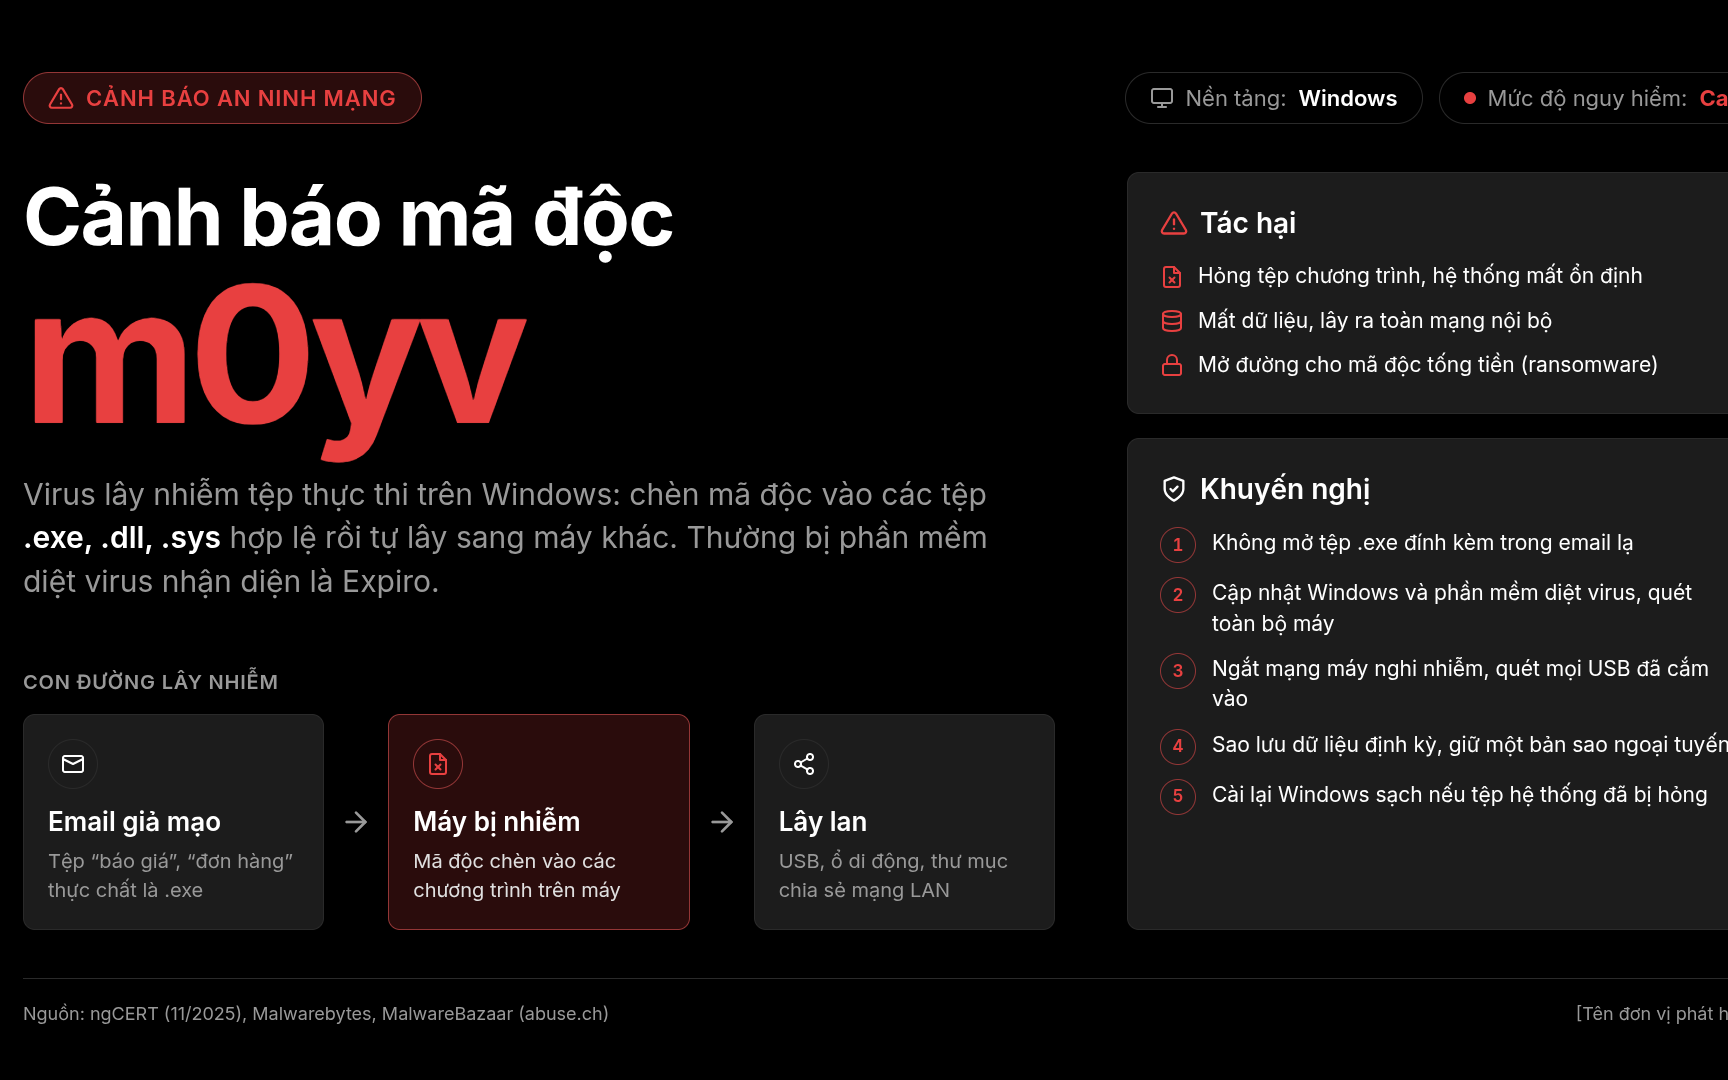Click the monitor icon beside Nền tảng
This screenshot has width=1728, height=1080.
click(1161, 98)
